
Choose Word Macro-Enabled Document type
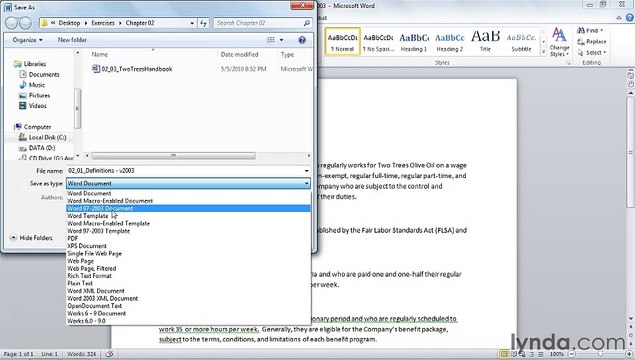(188, 201)
